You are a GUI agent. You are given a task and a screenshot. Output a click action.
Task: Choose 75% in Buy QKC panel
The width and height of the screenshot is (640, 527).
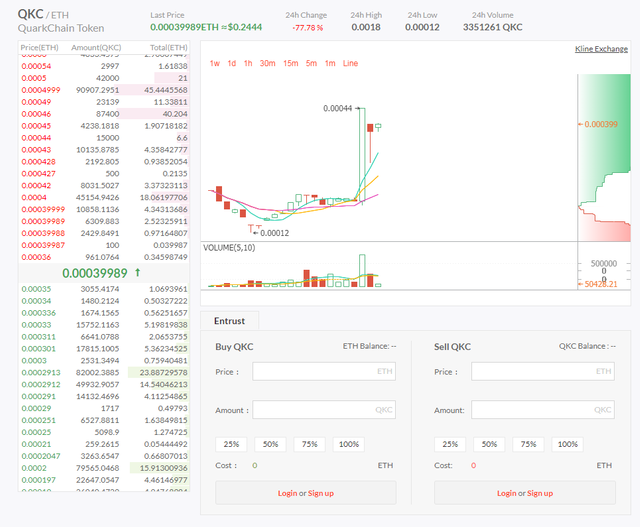[x=309, y=444]
